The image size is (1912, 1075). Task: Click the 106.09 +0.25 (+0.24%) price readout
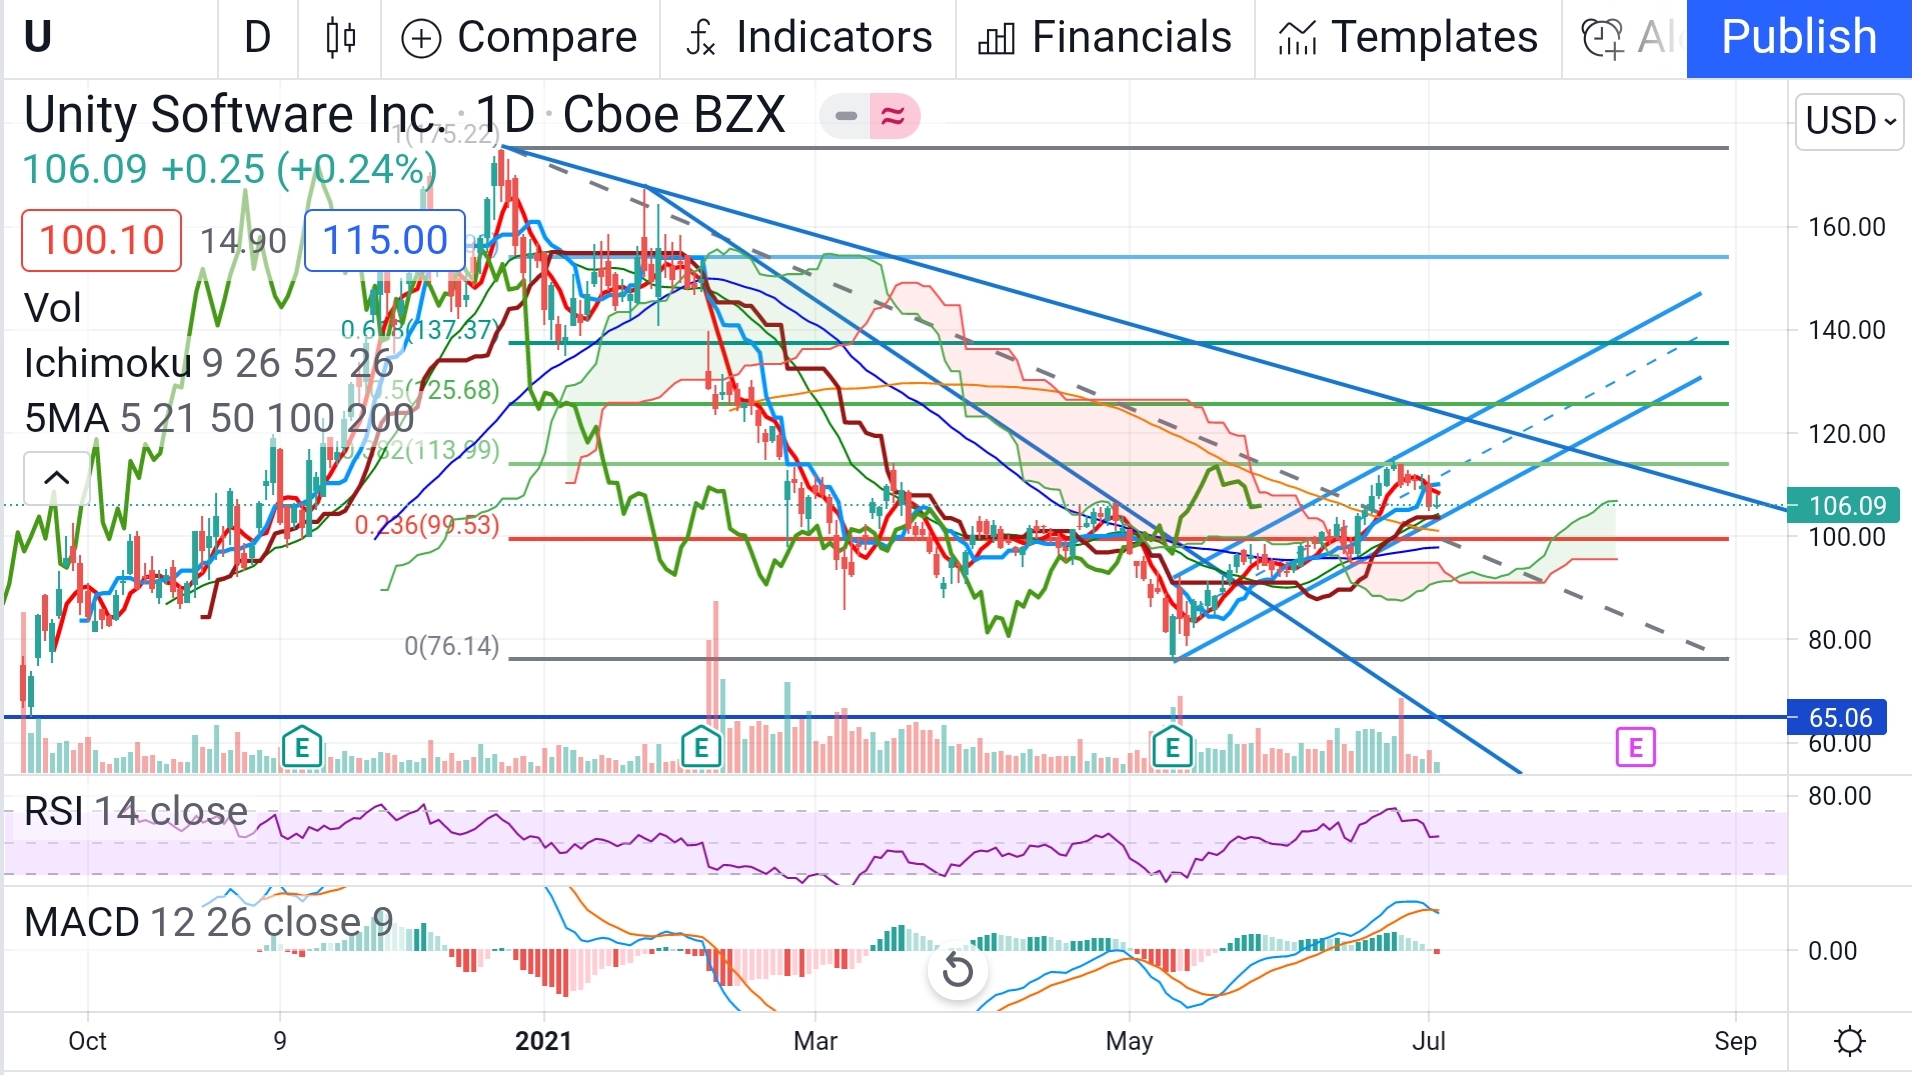[x=230, y=169]
